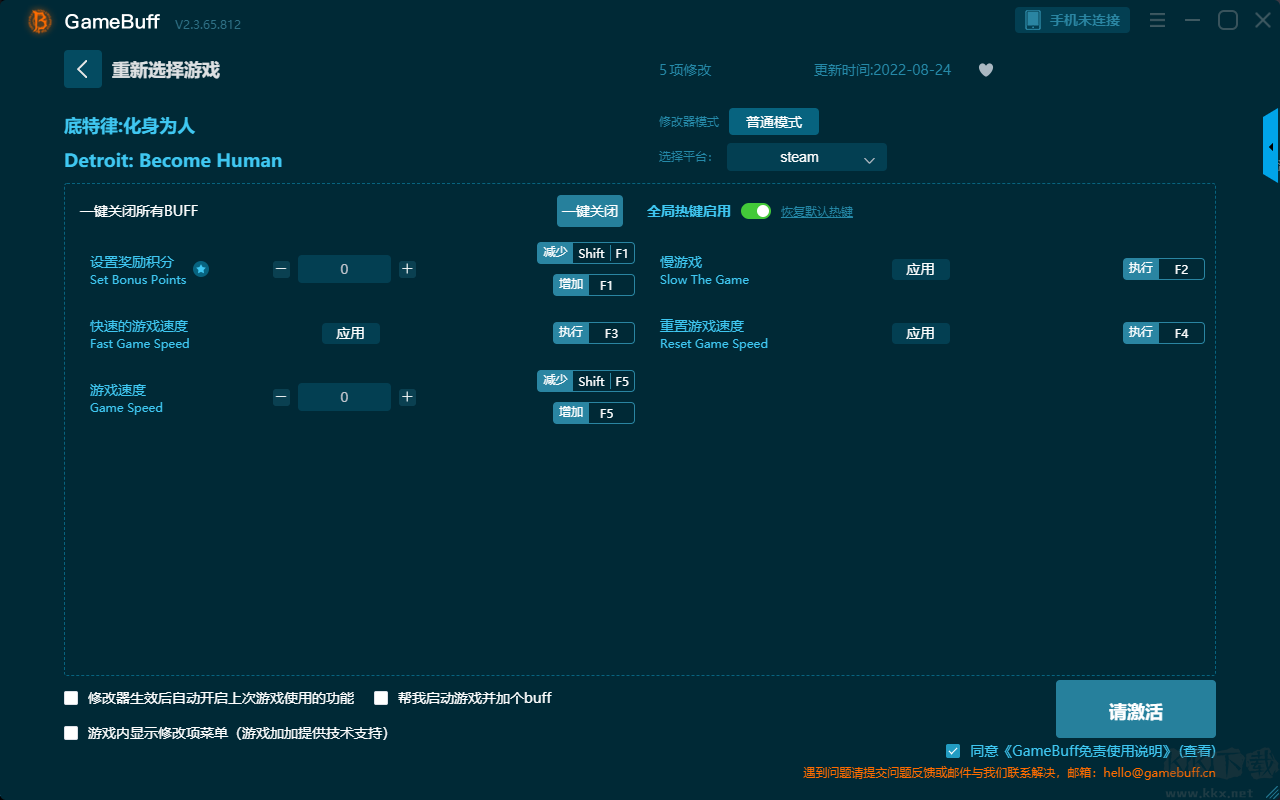
Task: Click the F1 increase hotkey for Bonus Points
Action: (594, 285)
